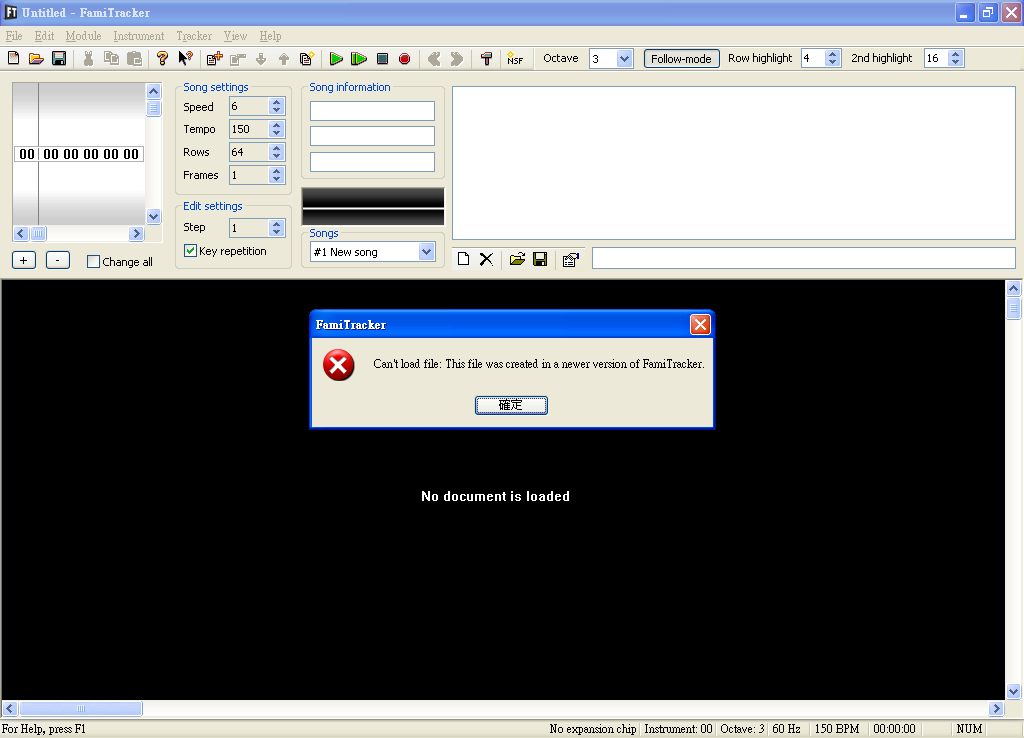The width and height of the screenshot is (1024, 738).
Task: Click the NSF export icon
Action: 514,59
